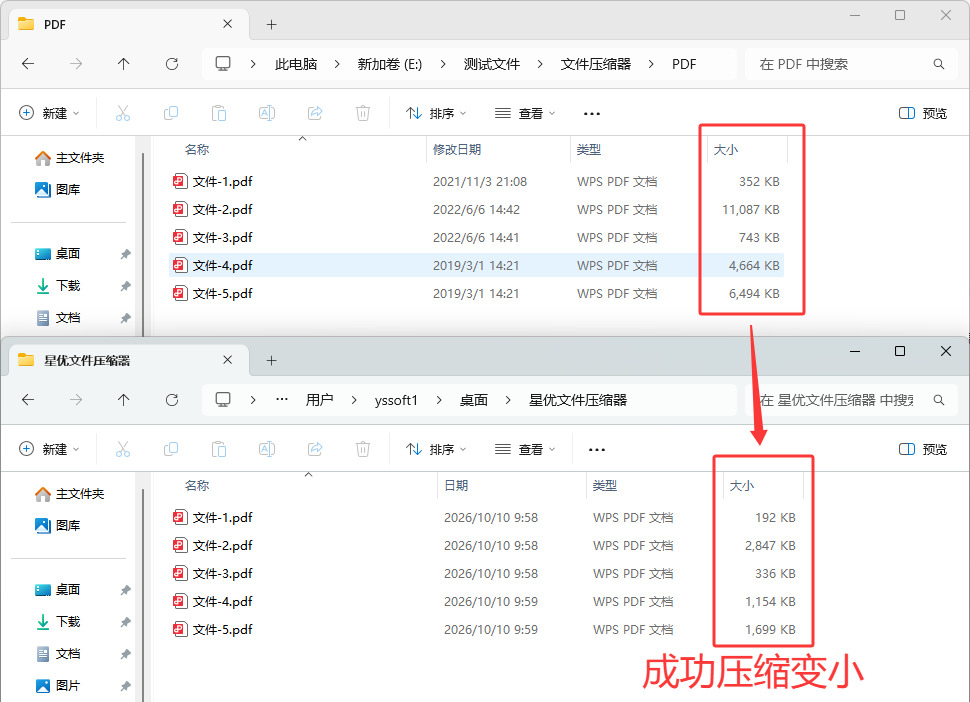Screen dimensions: 970x702
Task: Open the 查看 dropdown in the PDF window
Action: pos(525,113)
